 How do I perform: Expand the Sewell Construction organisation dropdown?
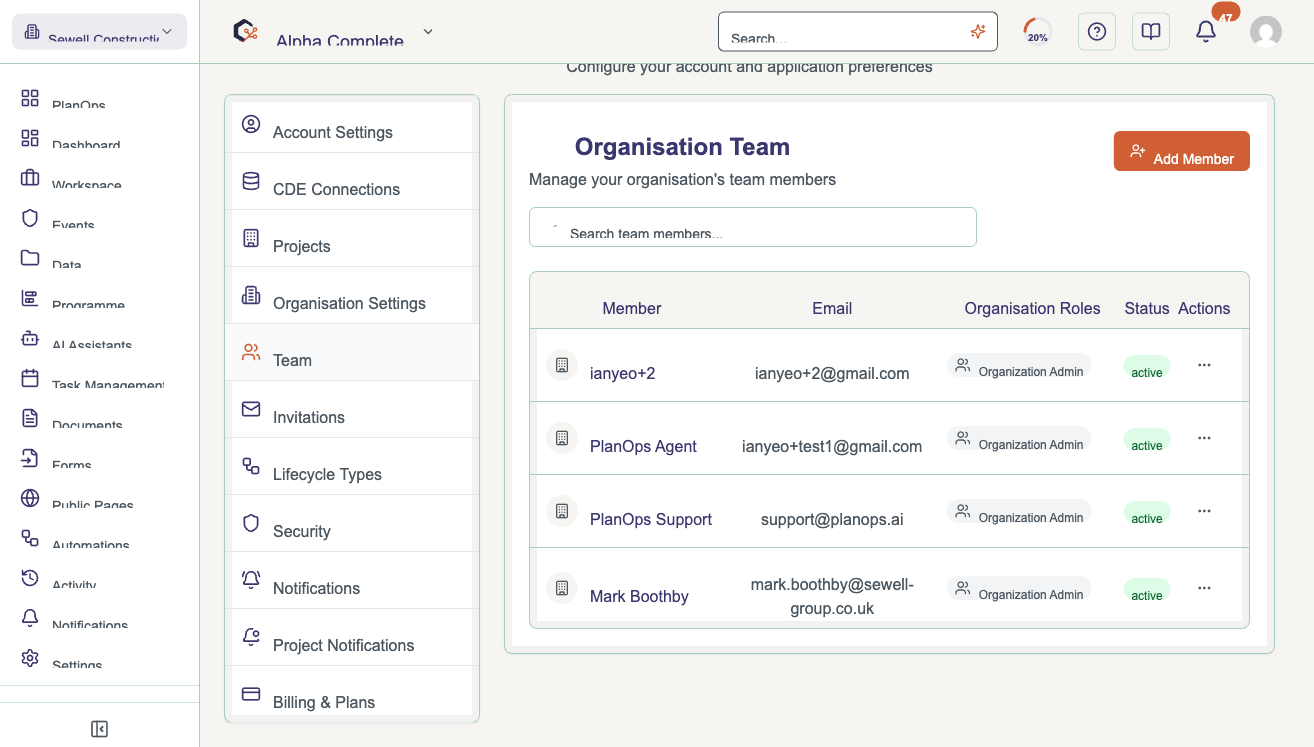coord(99,32)
